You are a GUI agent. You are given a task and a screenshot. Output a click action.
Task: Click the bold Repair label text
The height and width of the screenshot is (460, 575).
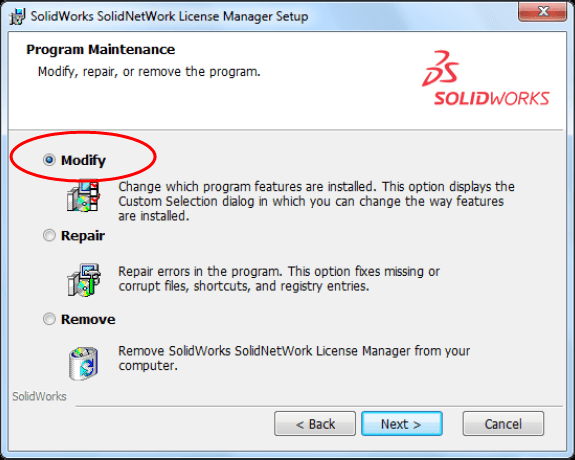[83, 236]
